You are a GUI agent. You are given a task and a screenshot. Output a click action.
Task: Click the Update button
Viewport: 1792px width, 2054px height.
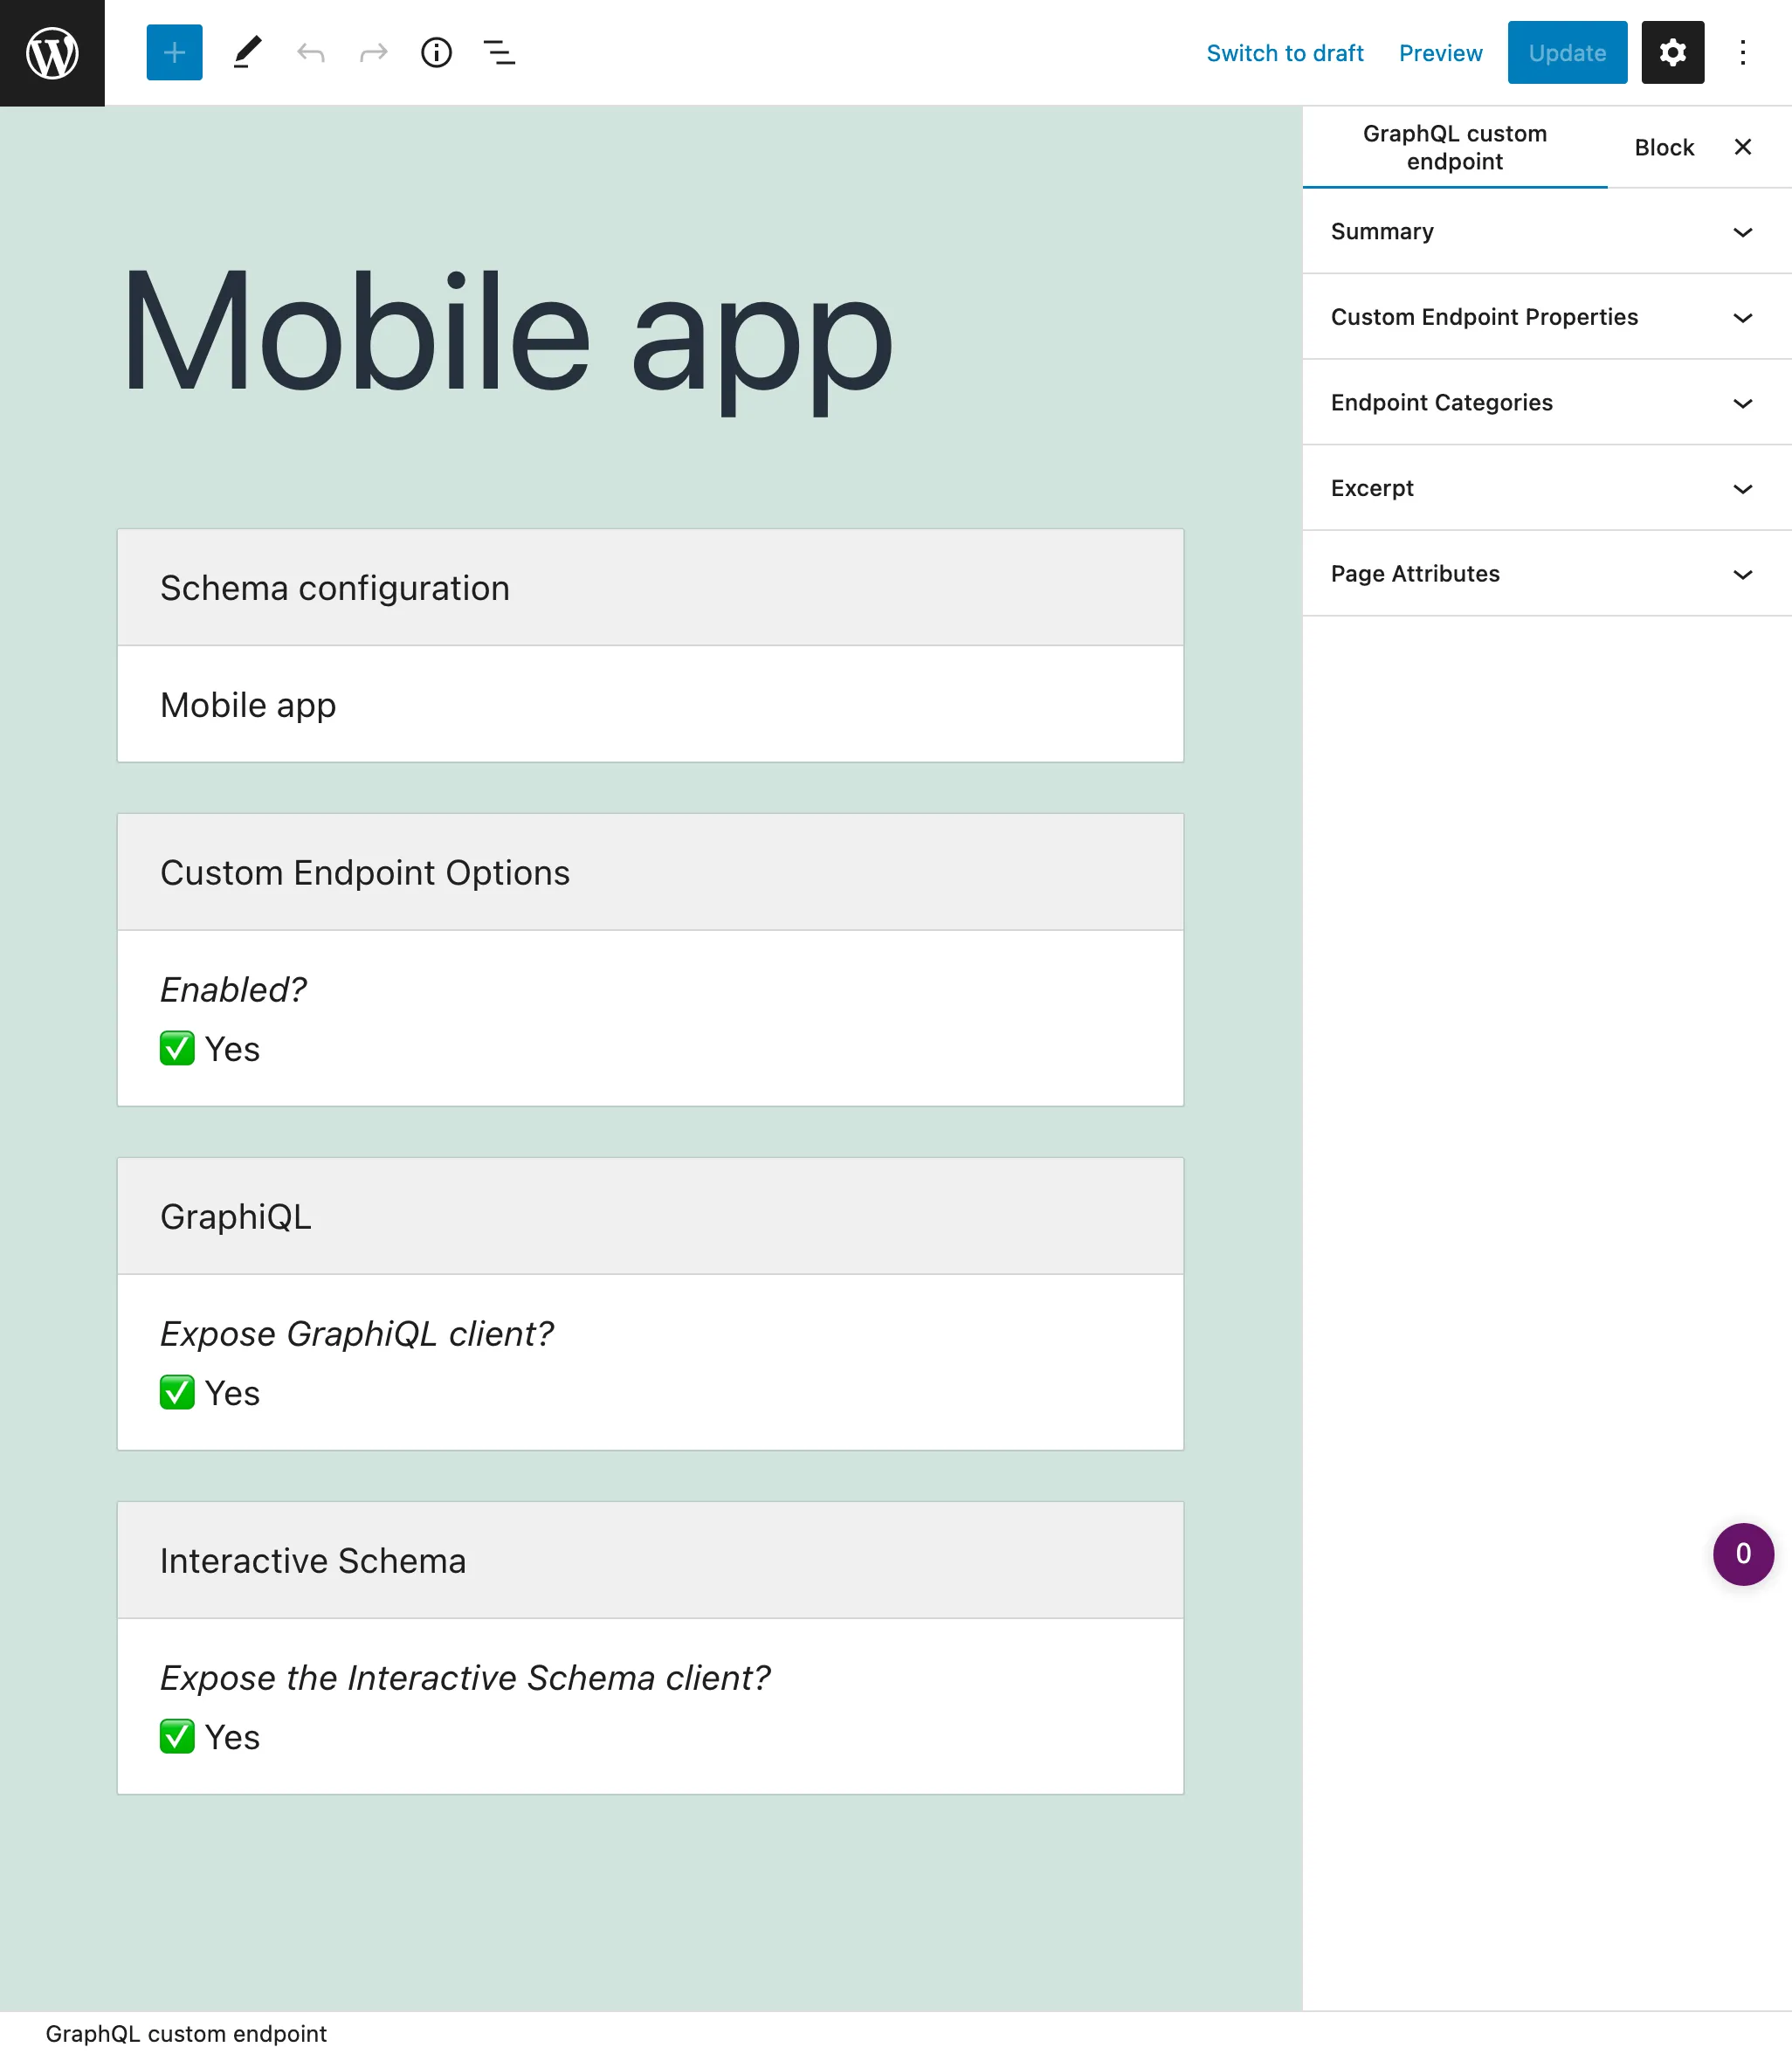point(1567,52)
